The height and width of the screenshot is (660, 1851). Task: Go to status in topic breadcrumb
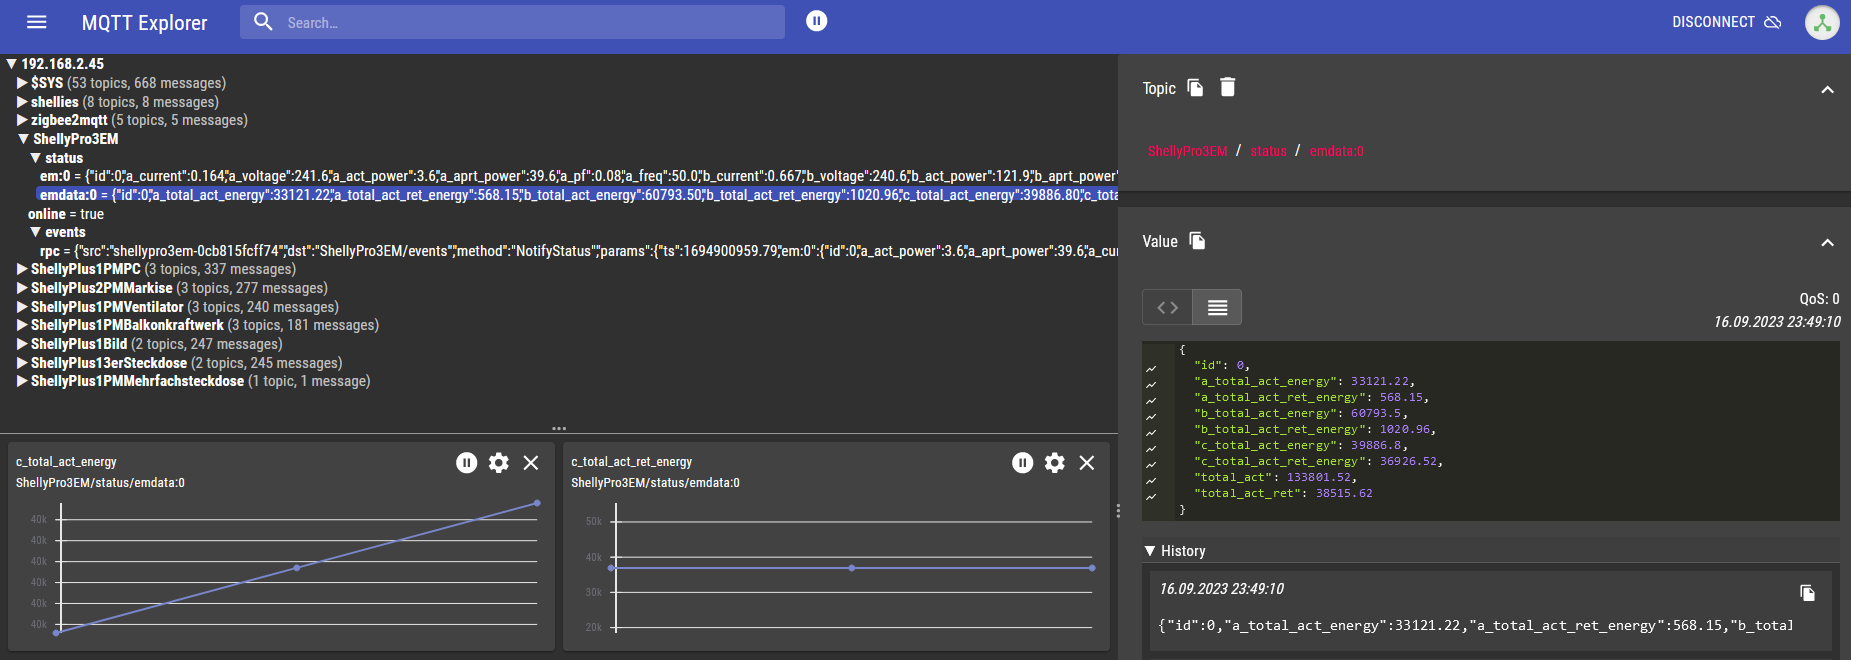(1268, 151)
